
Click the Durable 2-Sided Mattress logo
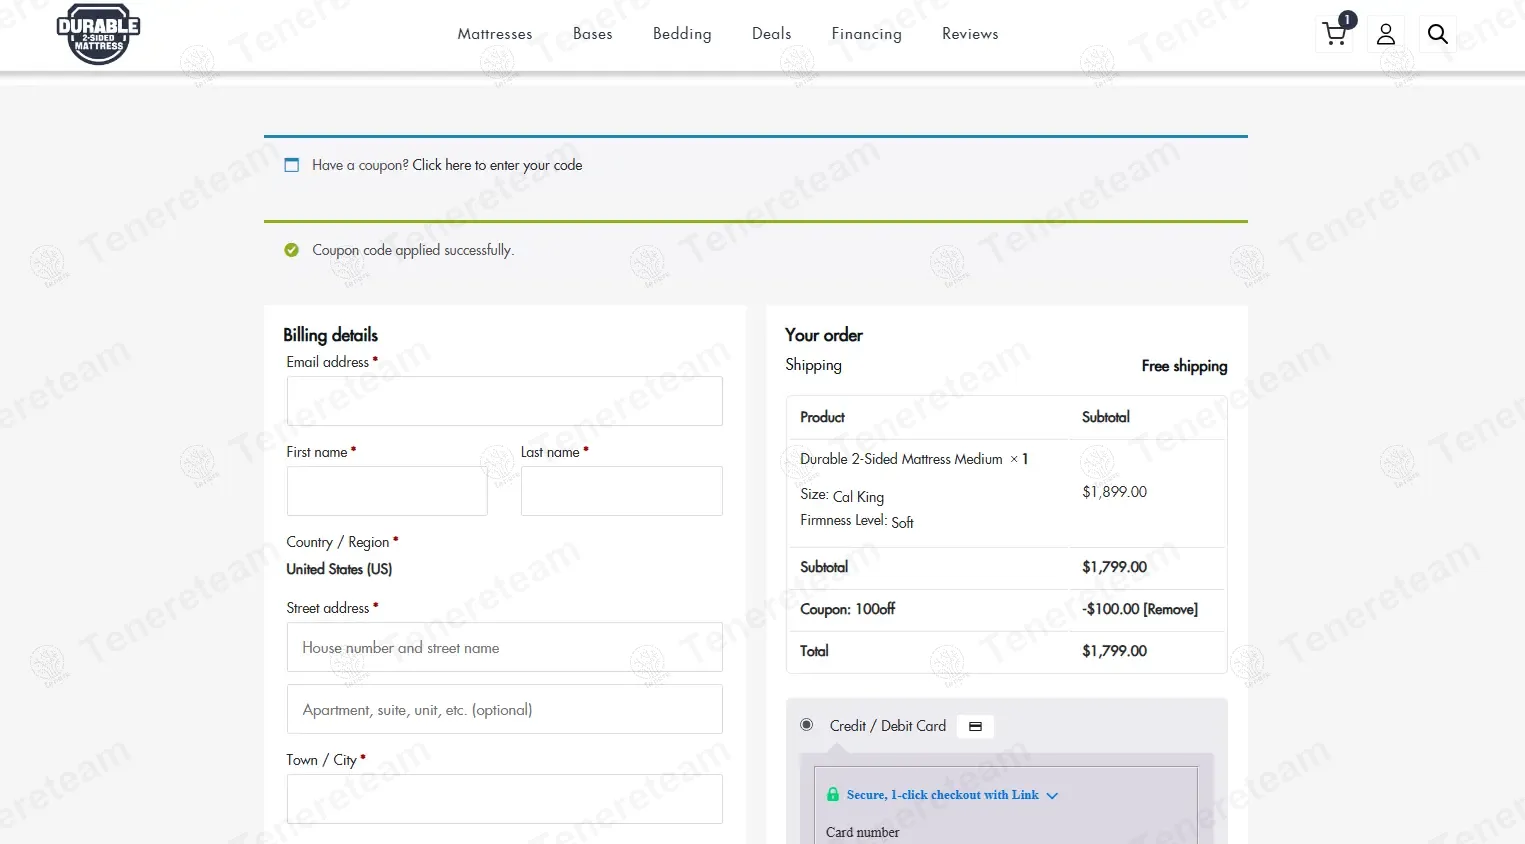click(98, 35)
